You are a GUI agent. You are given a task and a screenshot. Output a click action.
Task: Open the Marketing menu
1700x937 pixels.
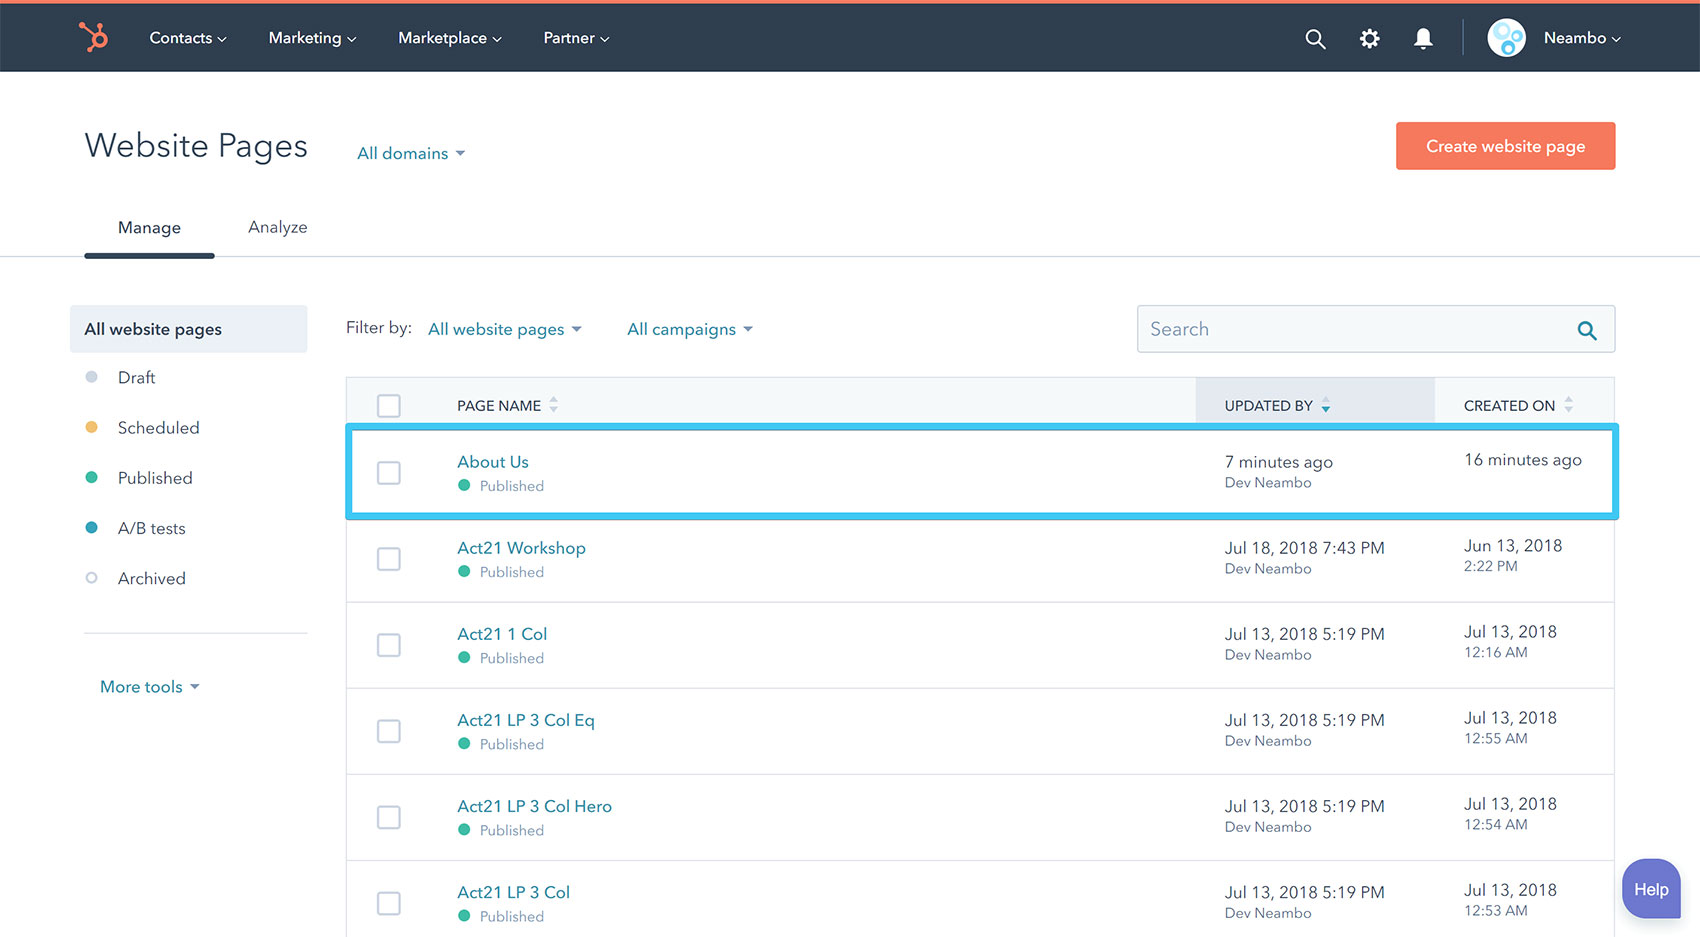point(312,38)
